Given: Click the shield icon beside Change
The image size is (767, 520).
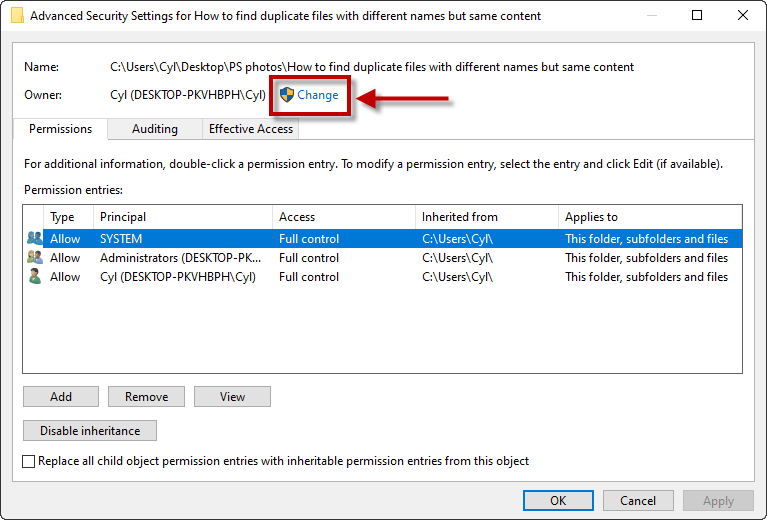Looking at the screenshot, I should (x=287, y=94).
